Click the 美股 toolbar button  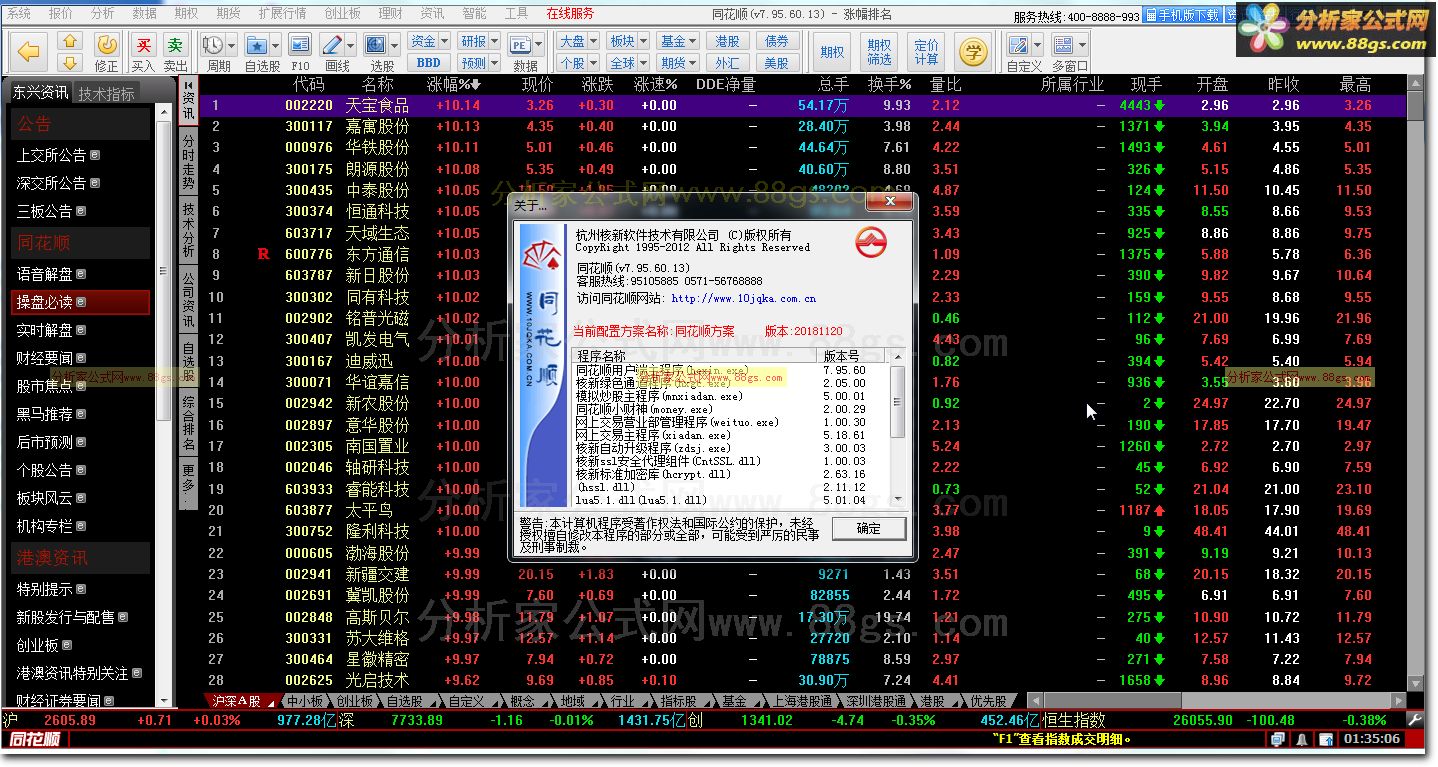coord(777,62)
